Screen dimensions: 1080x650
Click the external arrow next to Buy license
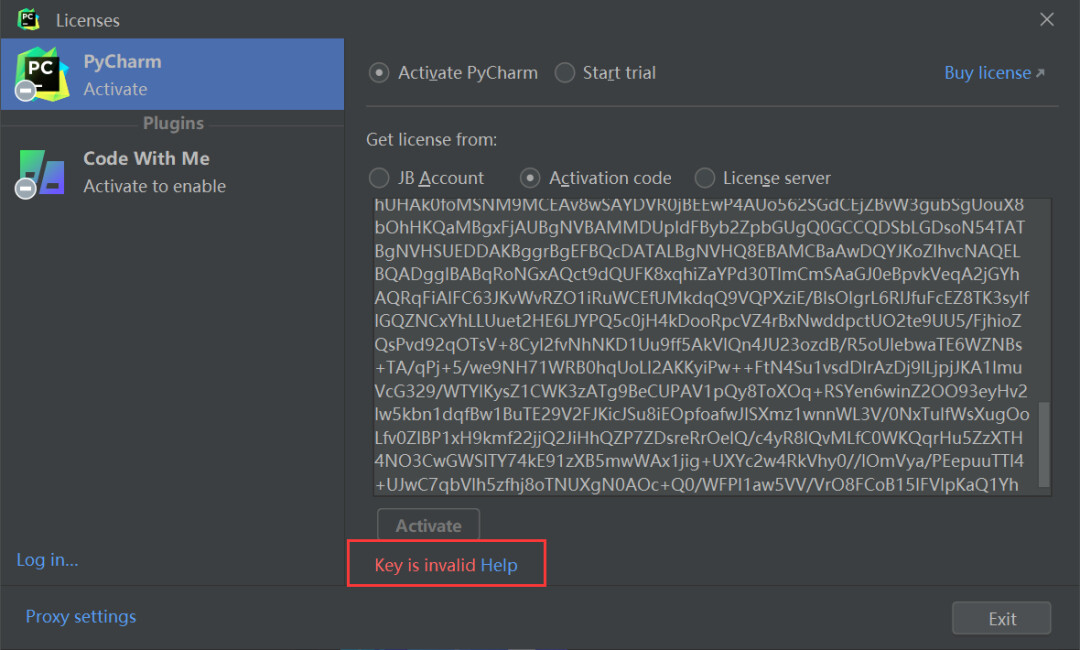[1040, 73]
